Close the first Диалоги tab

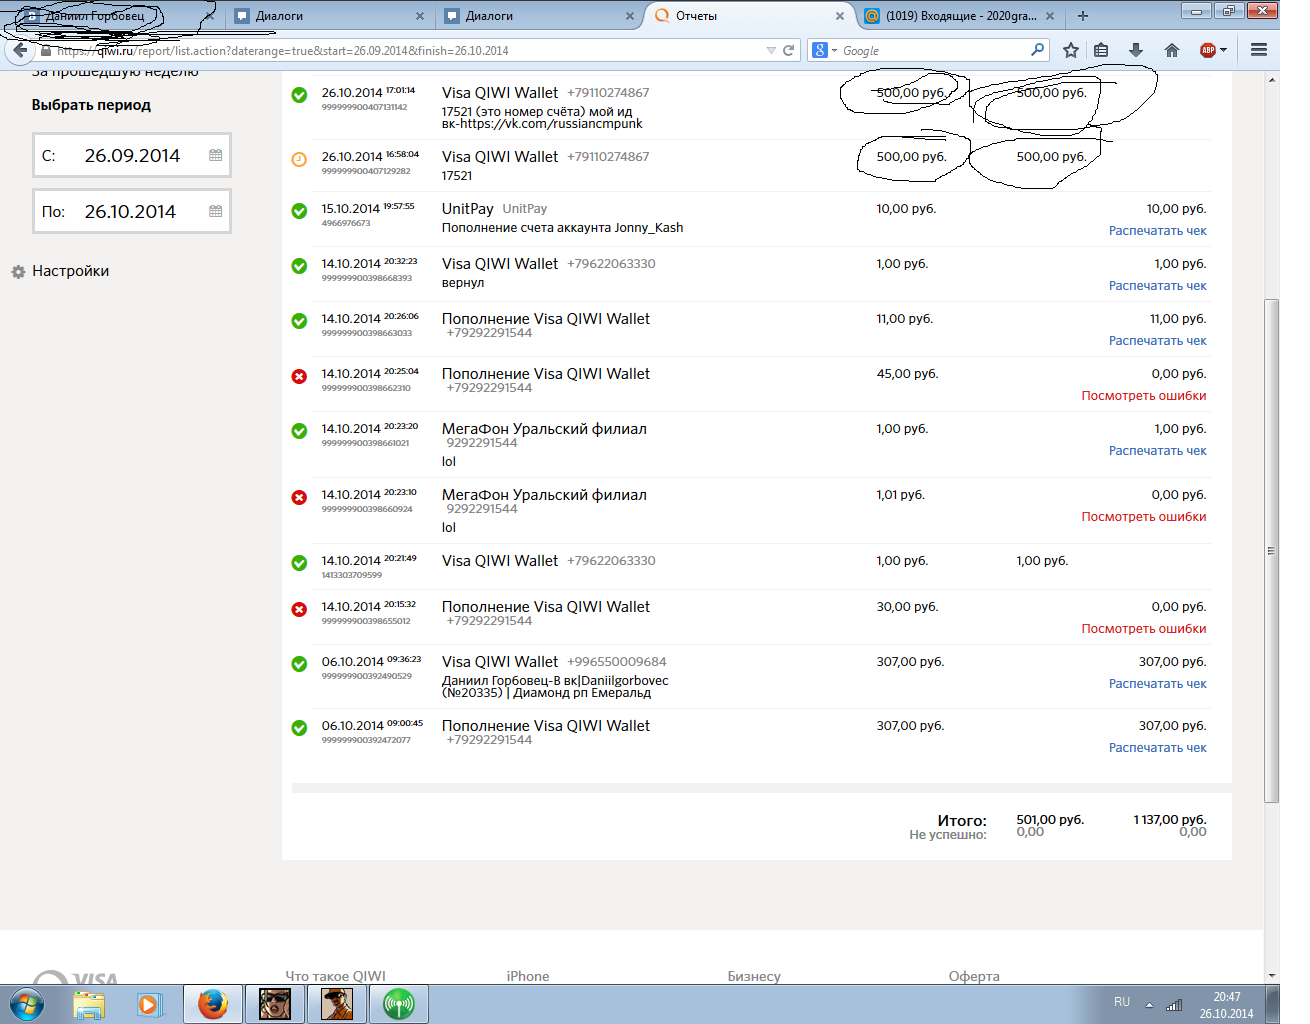[420, 16]
